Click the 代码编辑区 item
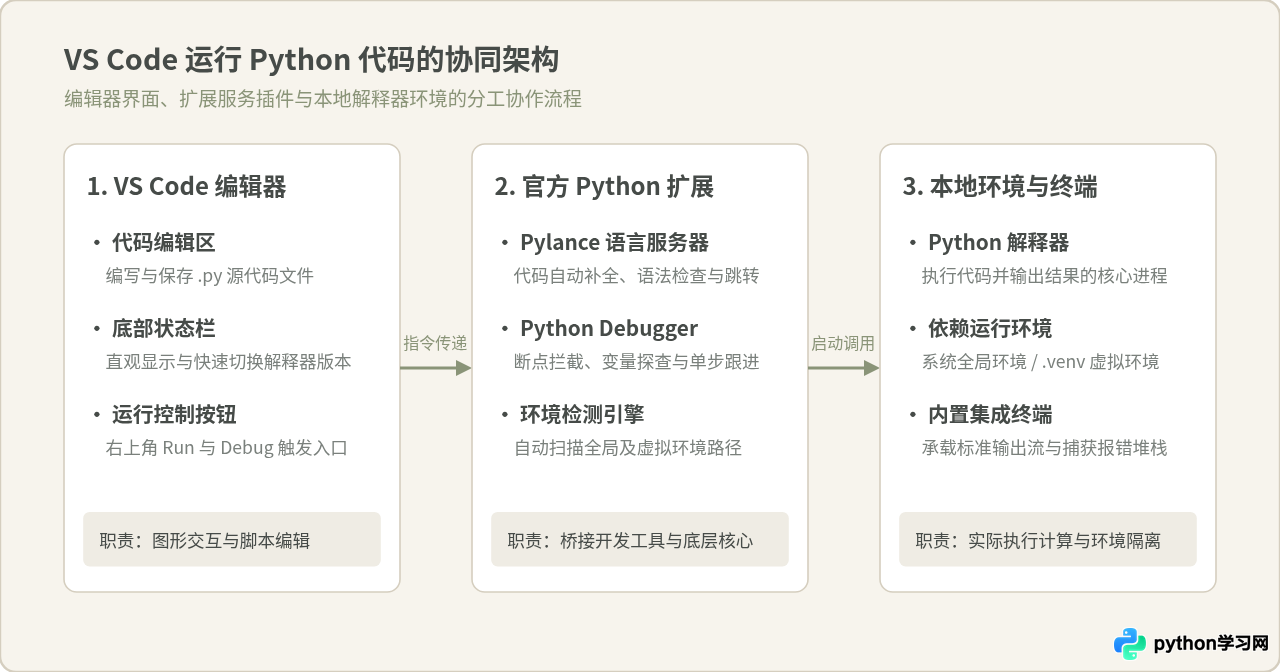 click(x=164, y=242)
